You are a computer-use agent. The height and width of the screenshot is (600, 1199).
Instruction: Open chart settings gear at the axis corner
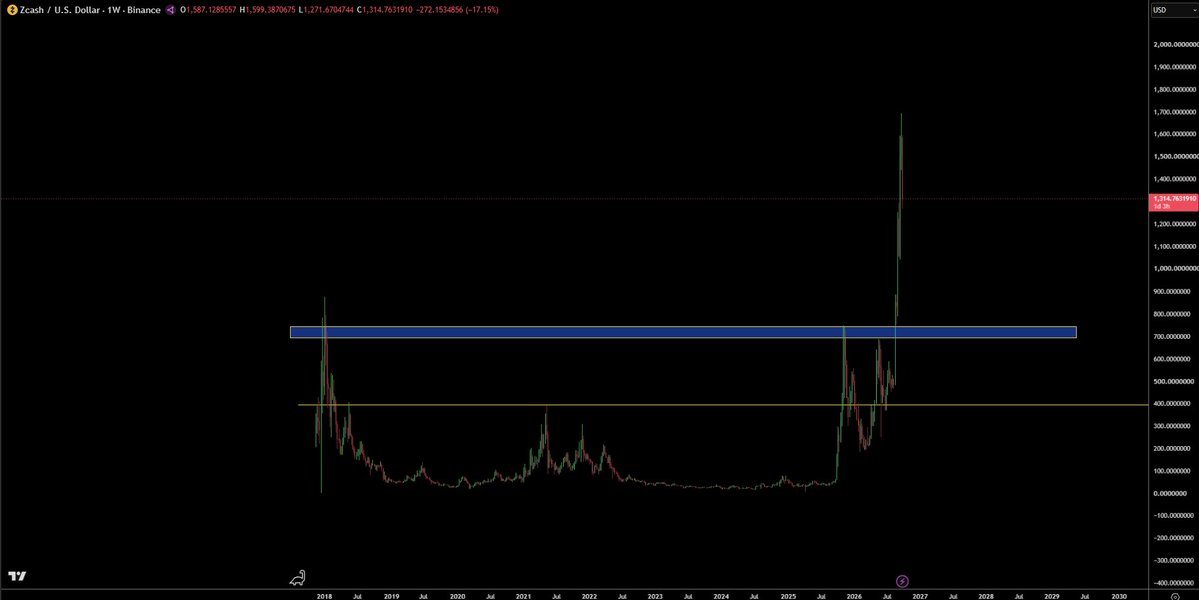(1175, 595)
